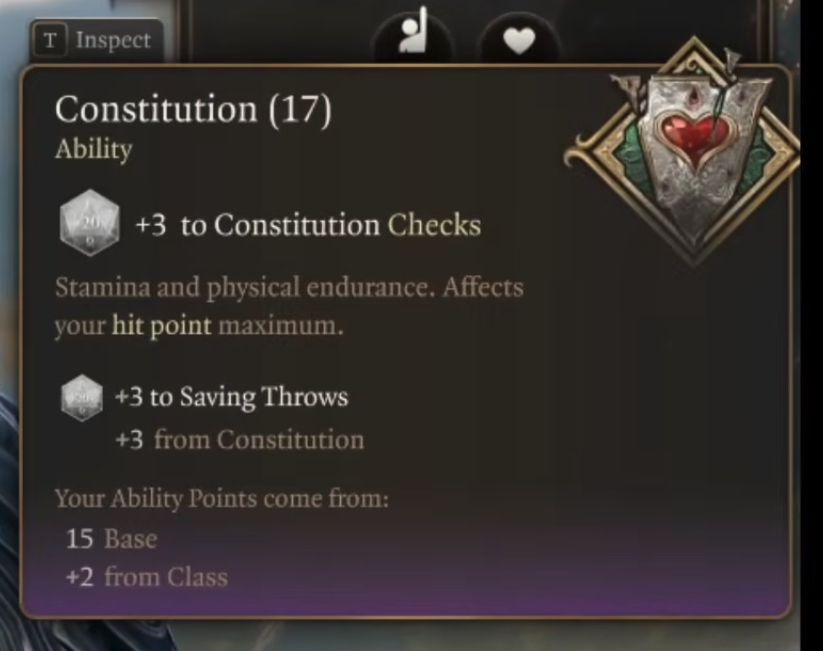Click the Inspect button

(96, 41)
